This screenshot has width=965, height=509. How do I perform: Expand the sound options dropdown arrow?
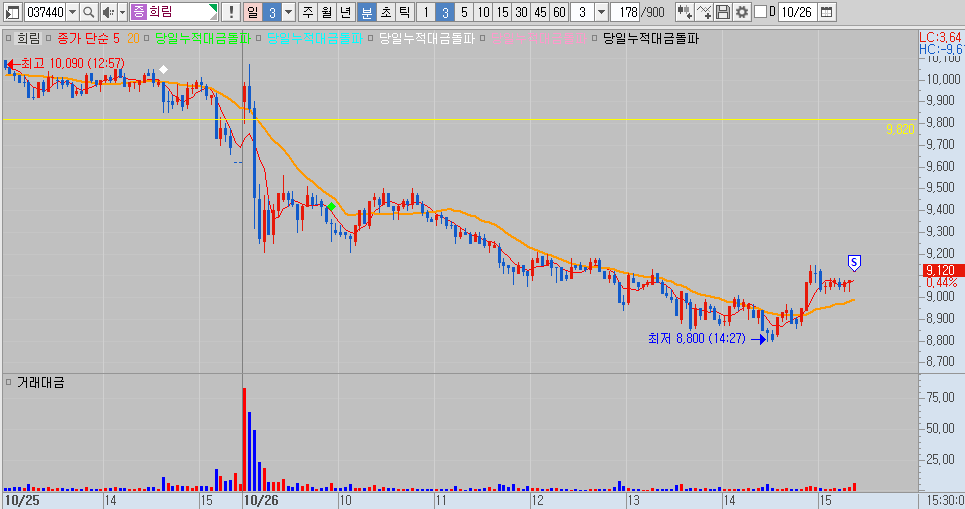(x=122, y=12)
